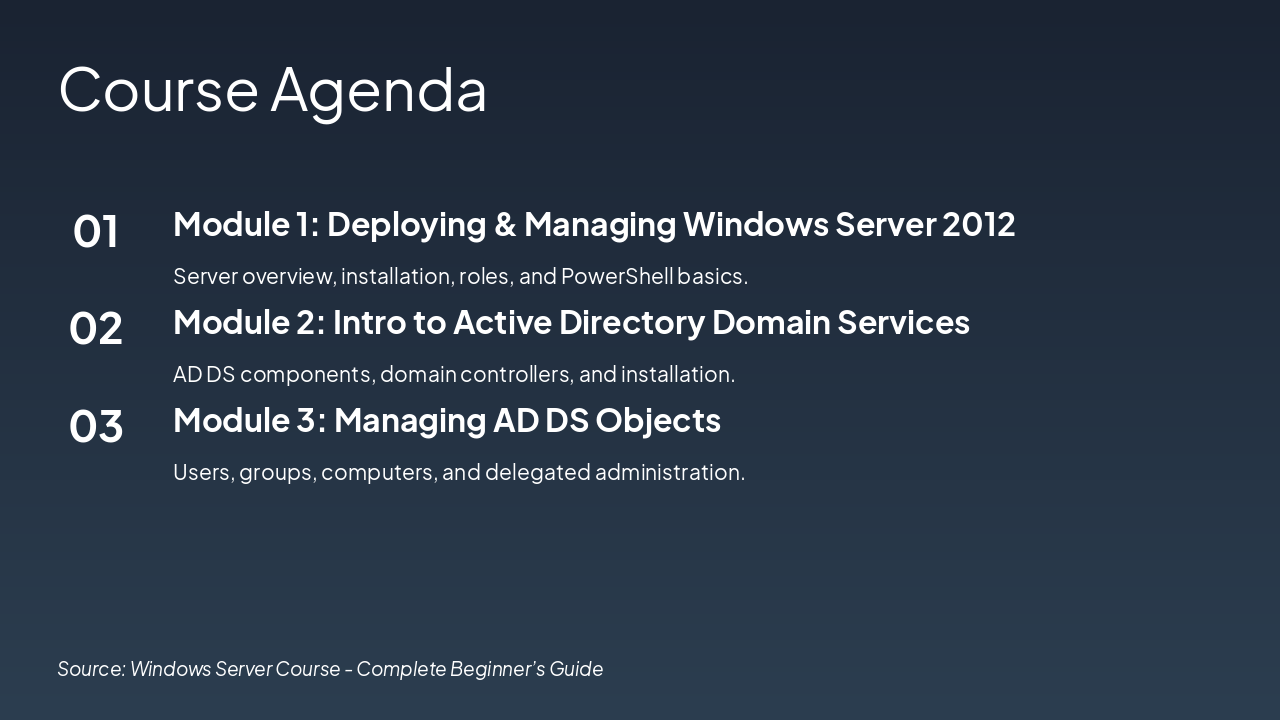Viewport: 1280px width, 720px height.
Task: Click the Module 2 description line
Action: 455,374
